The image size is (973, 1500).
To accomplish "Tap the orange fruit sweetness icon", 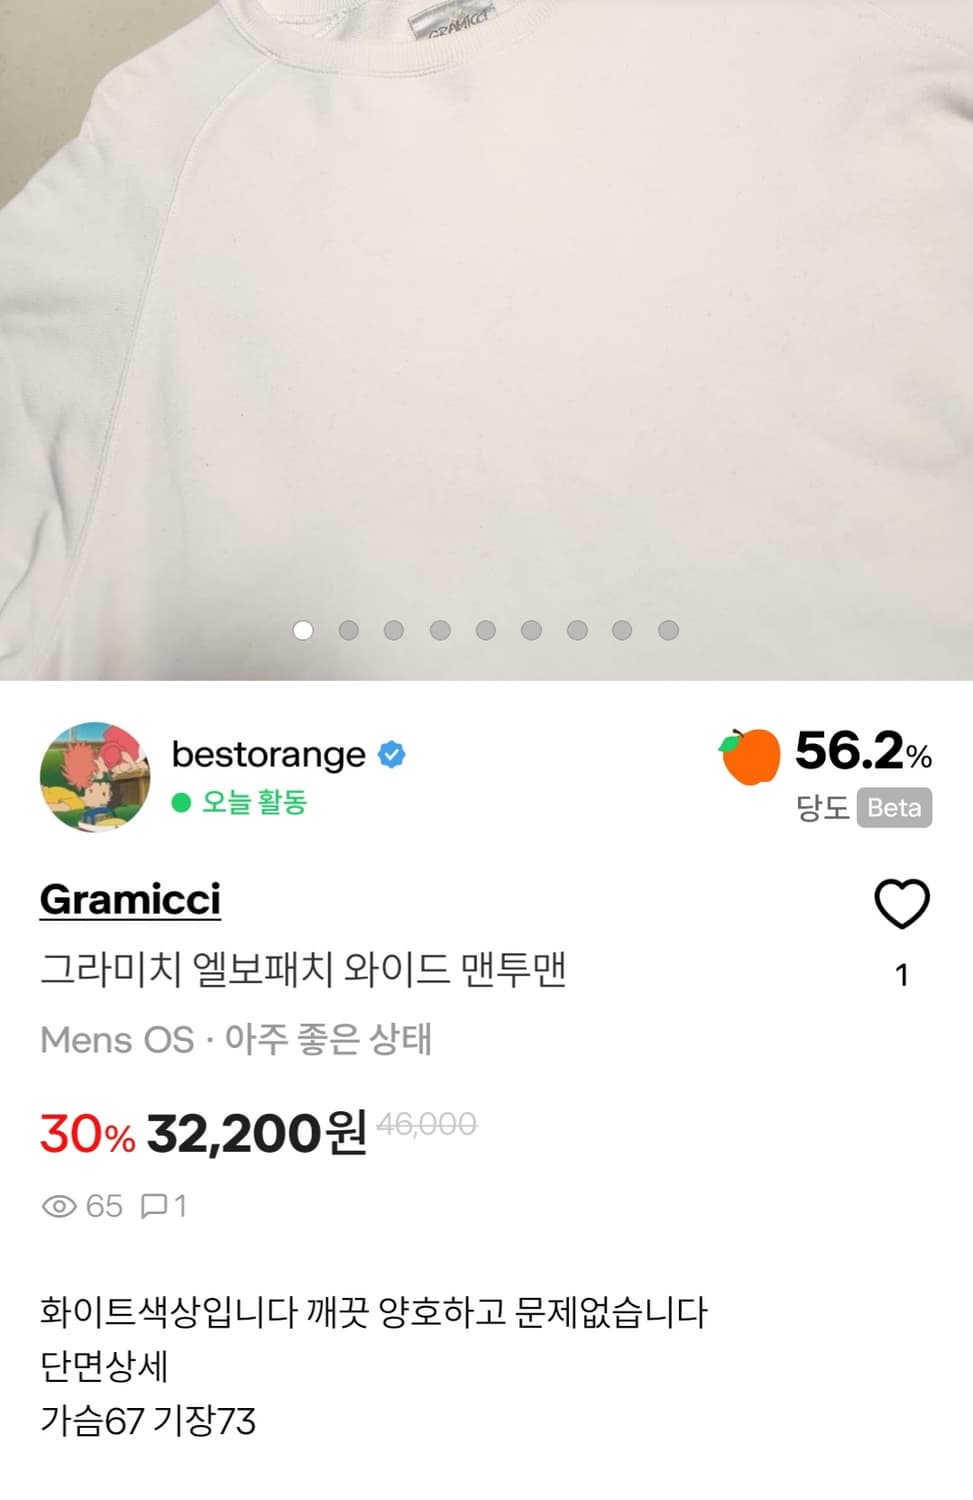I will pyautogui.click(x=750, y=756).
